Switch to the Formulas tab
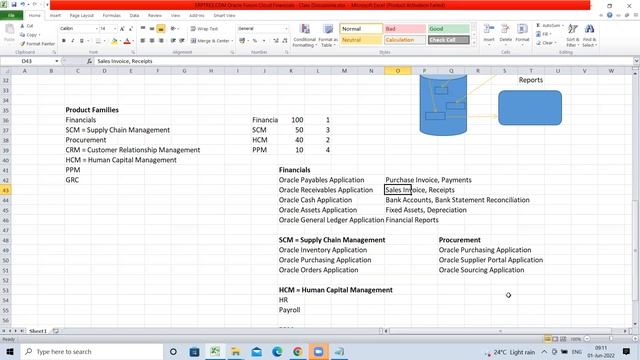This screenshot has width=640, height=360. click(x=111, y=16)
